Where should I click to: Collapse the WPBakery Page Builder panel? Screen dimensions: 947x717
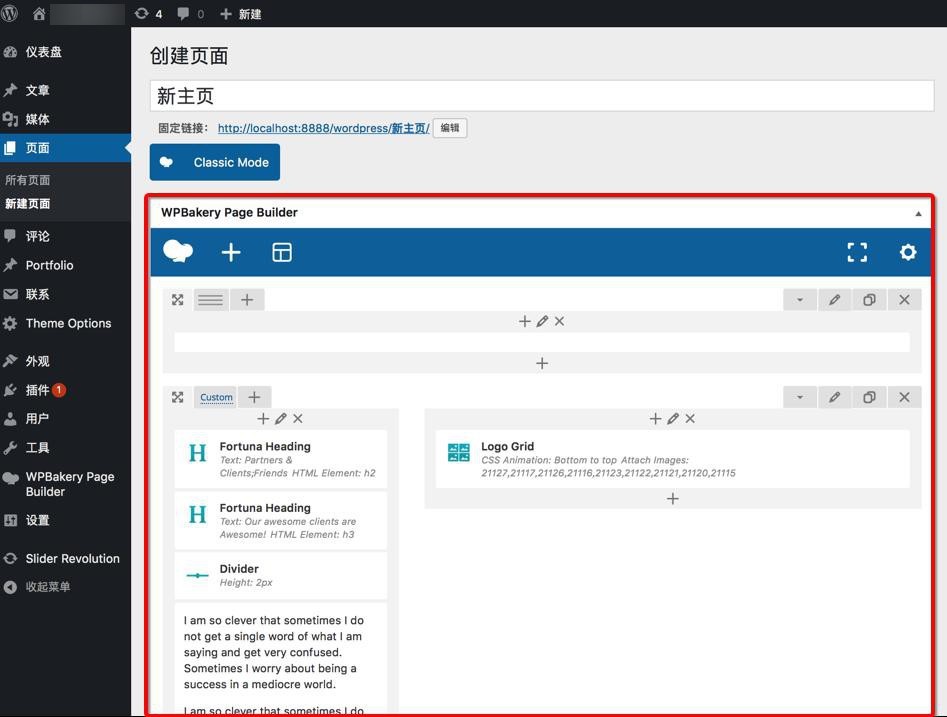point(918,213)
